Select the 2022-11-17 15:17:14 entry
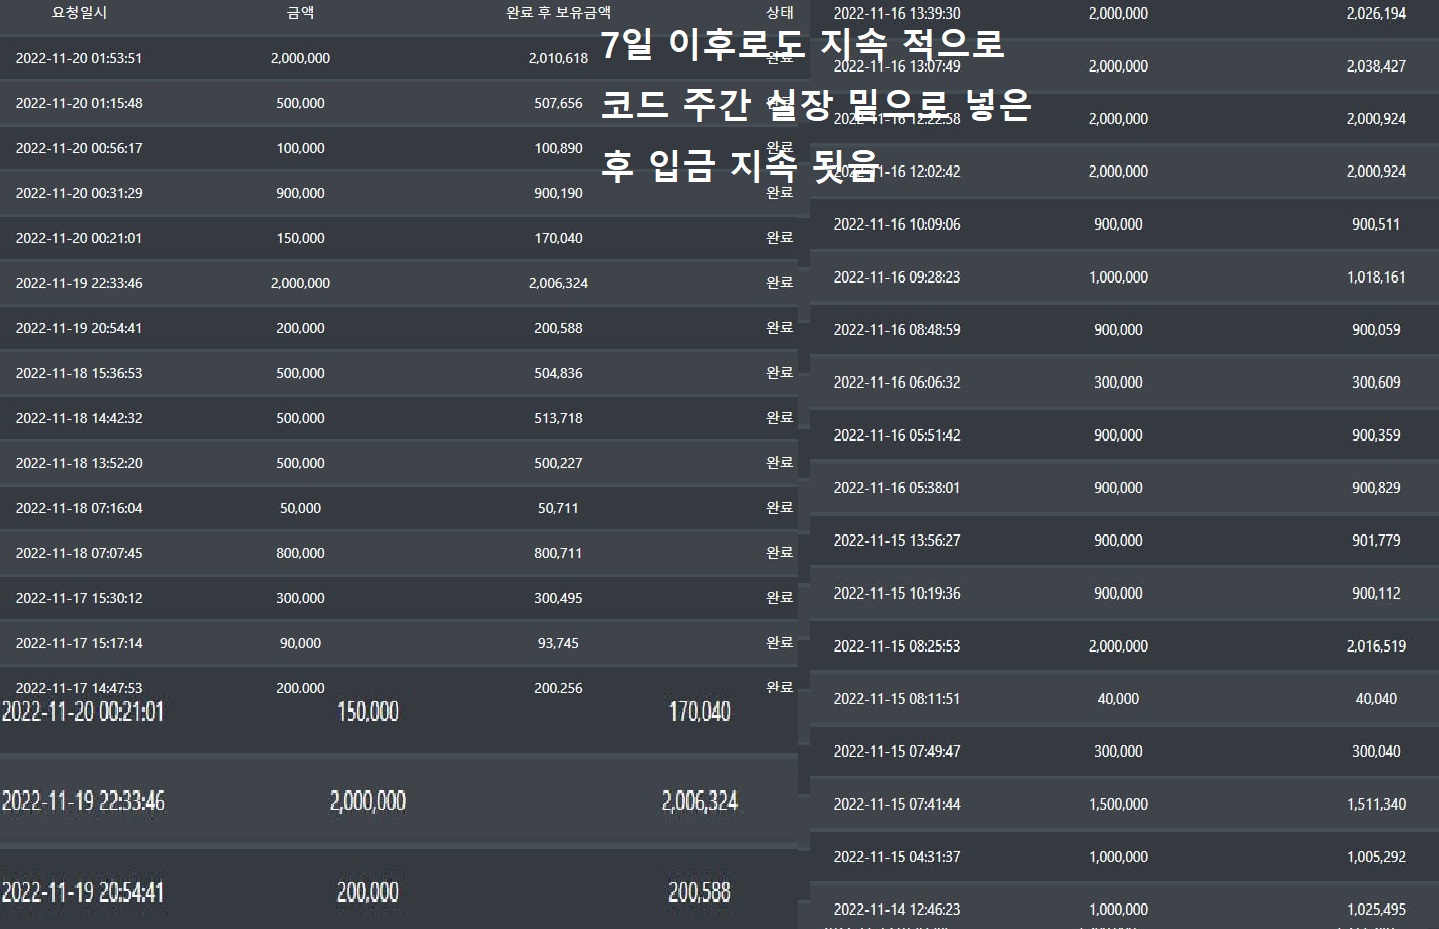This screenshot has width=1439, height=929. (79, 643)
